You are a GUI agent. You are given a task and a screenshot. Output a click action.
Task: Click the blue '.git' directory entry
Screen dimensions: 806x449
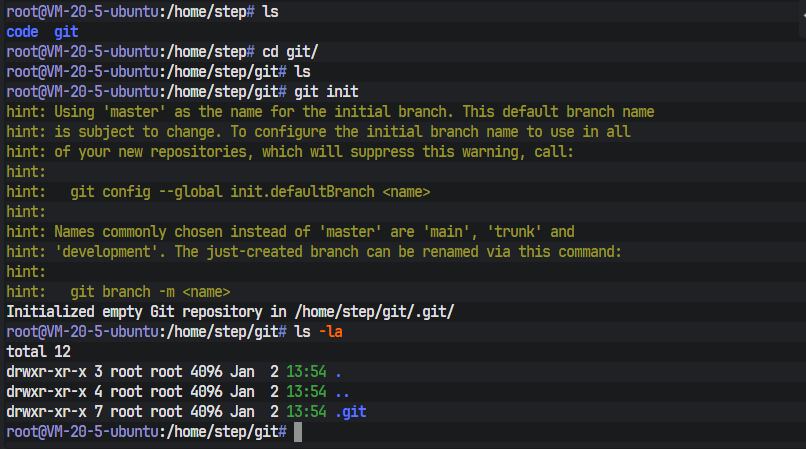coord(351,412)
